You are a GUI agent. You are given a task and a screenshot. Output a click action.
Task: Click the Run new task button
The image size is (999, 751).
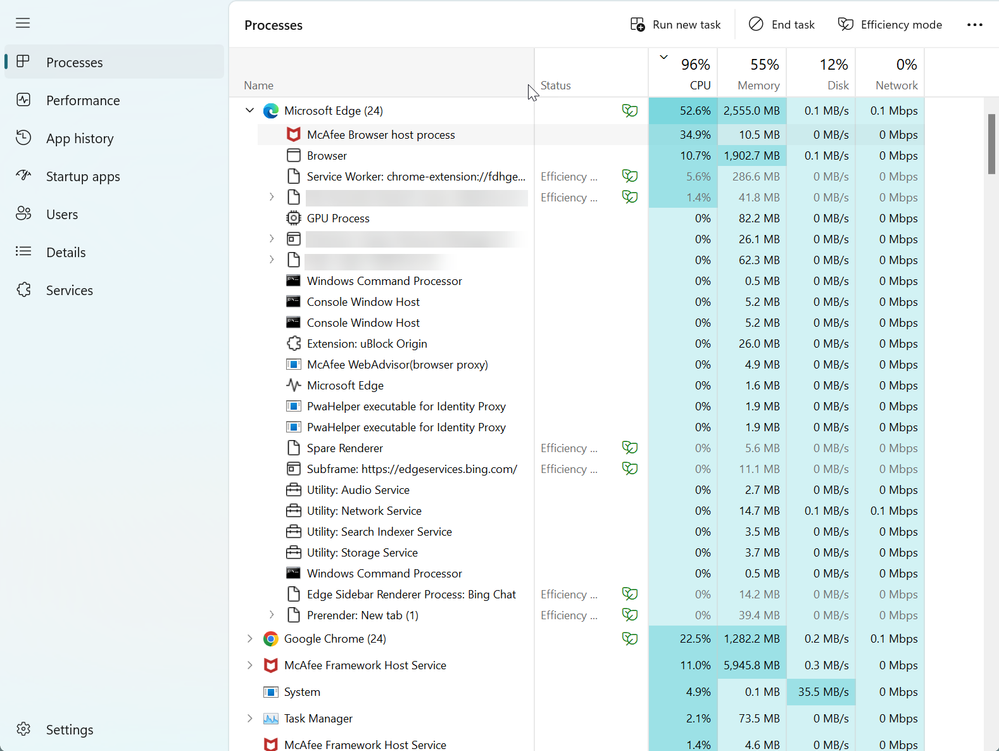tap(675, 25)
